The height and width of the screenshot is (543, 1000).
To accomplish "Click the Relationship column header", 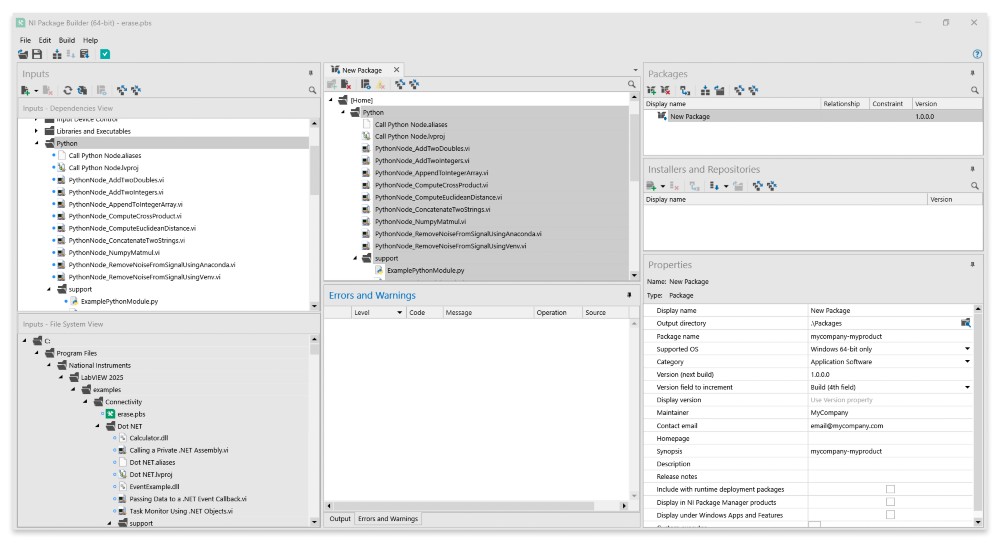I will [845, 103].
